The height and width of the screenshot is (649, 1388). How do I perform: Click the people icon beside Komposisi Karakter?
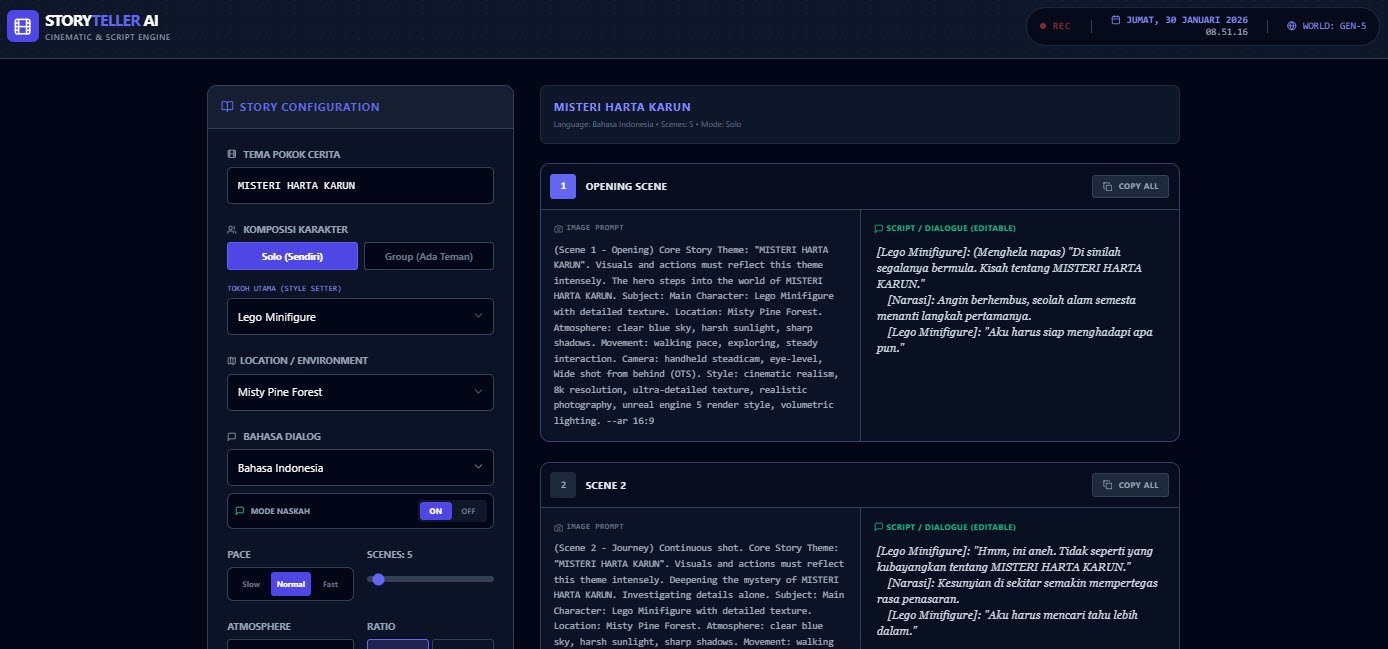(232, 229)
